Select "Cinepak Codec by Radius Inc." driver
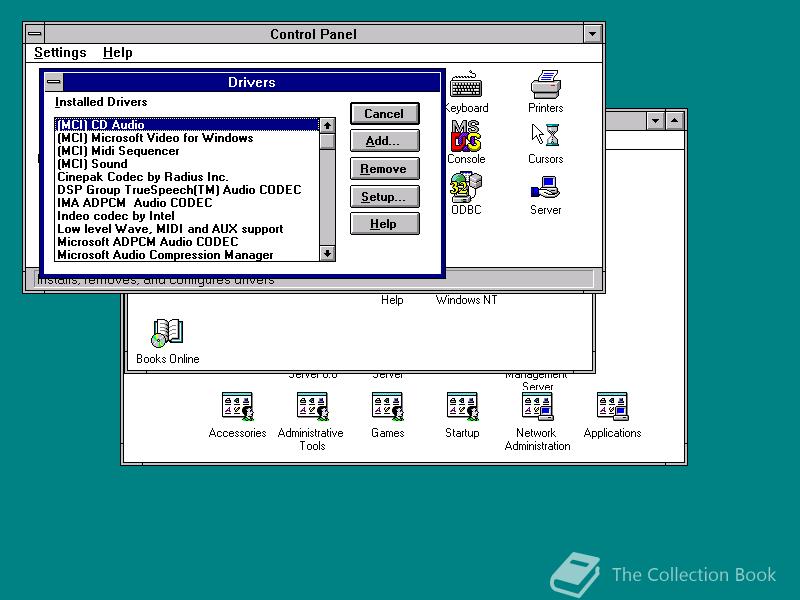This screenshot has width=800, height=600. (187, 177)
